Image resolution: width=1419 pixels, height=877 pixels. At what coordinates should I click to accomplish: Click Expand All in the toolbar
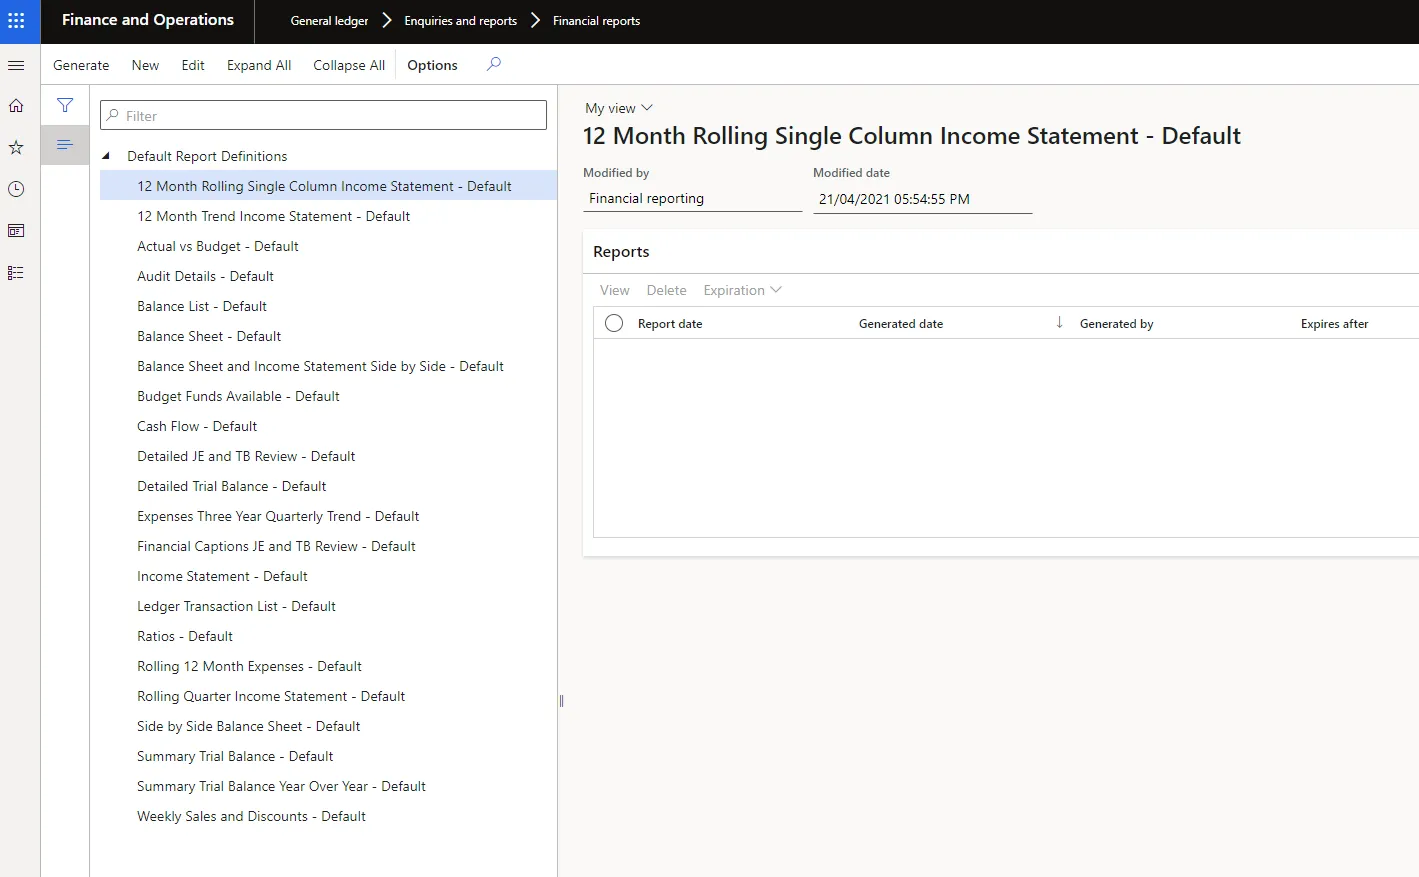pos(258,64)
